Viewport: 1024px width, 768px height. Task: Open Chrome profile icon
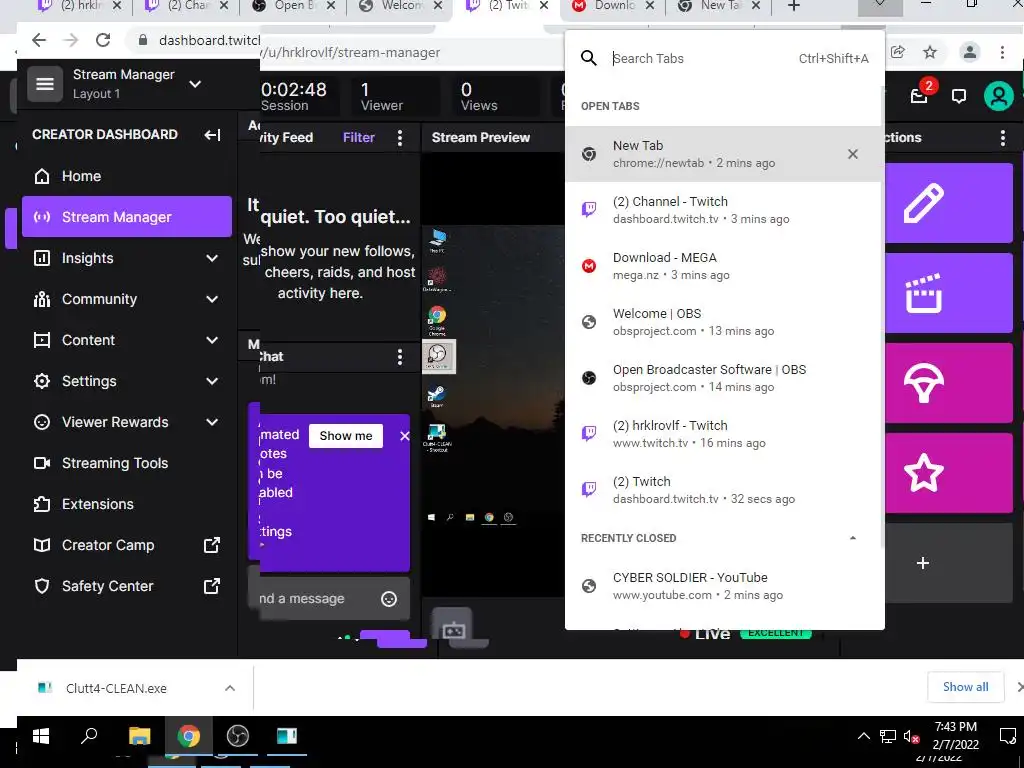tap(970, 52)
